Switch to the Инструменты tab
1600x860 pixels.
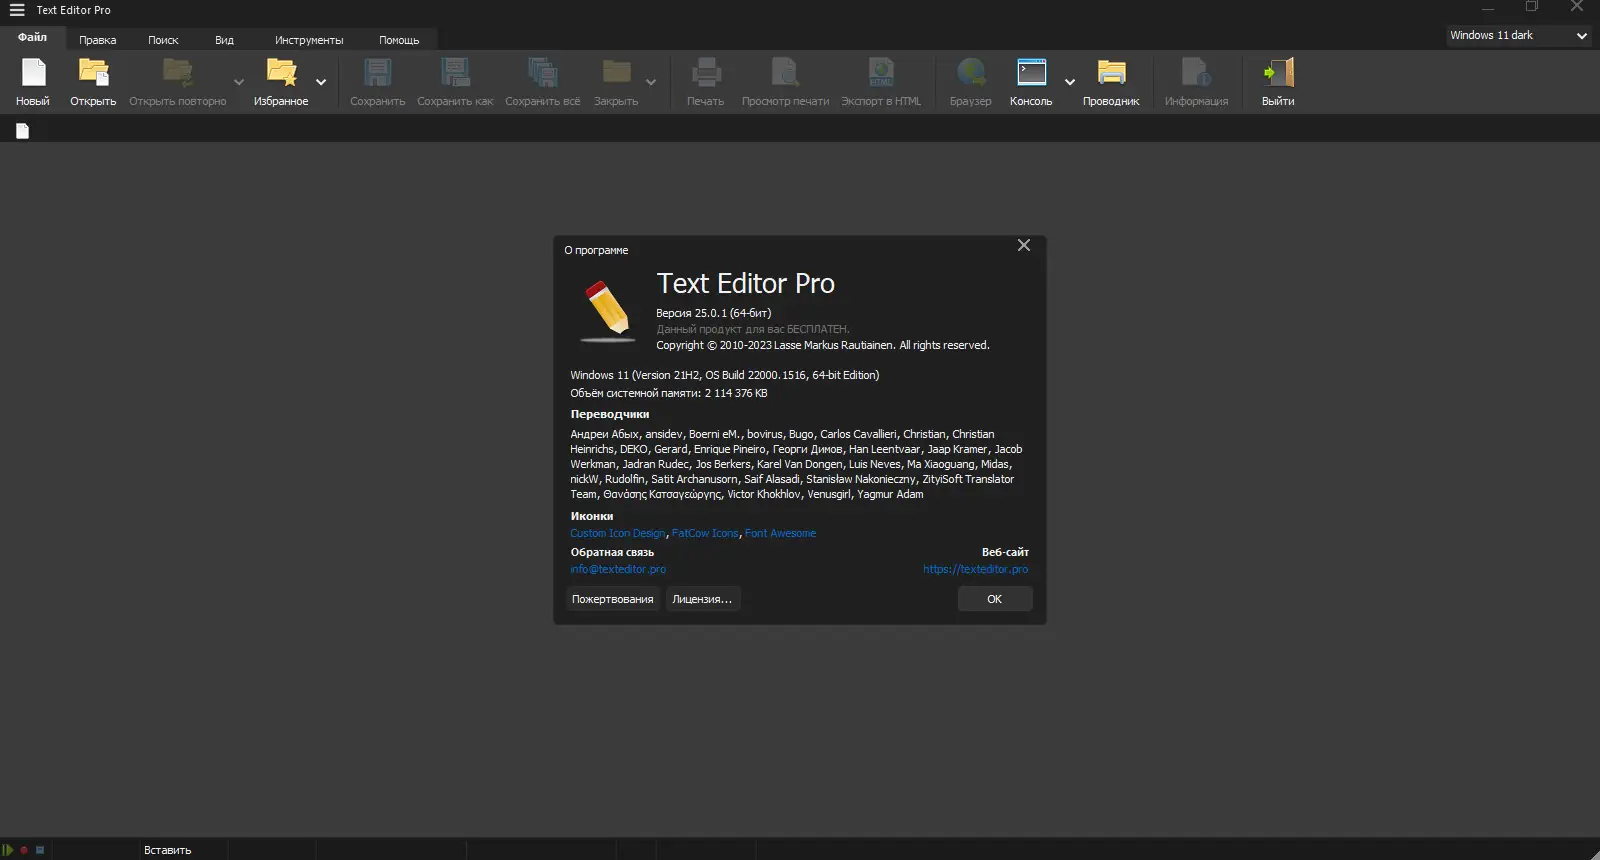coord(309,40)
